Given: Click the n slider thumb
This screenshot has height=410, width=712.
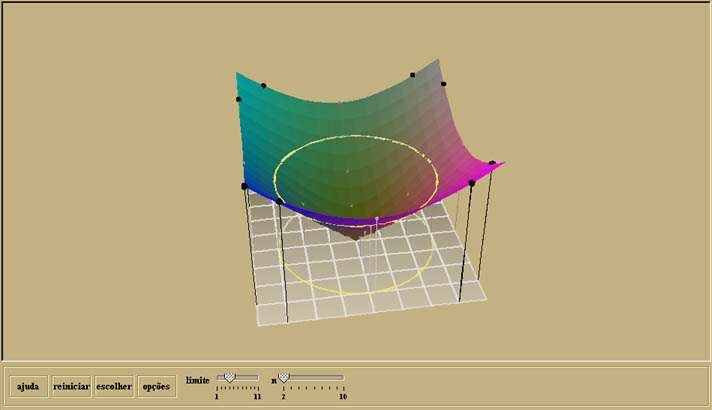Looking at the screenshot, I should 284,377.
